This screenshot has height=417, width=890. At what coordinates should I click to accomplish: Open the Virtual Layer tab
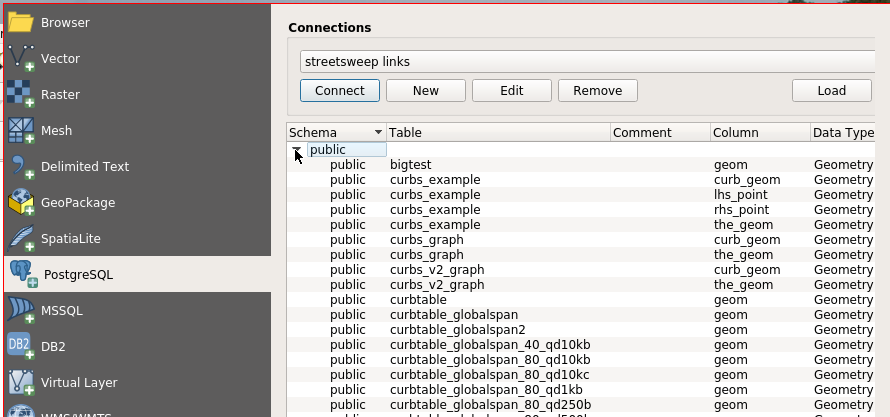78,383
